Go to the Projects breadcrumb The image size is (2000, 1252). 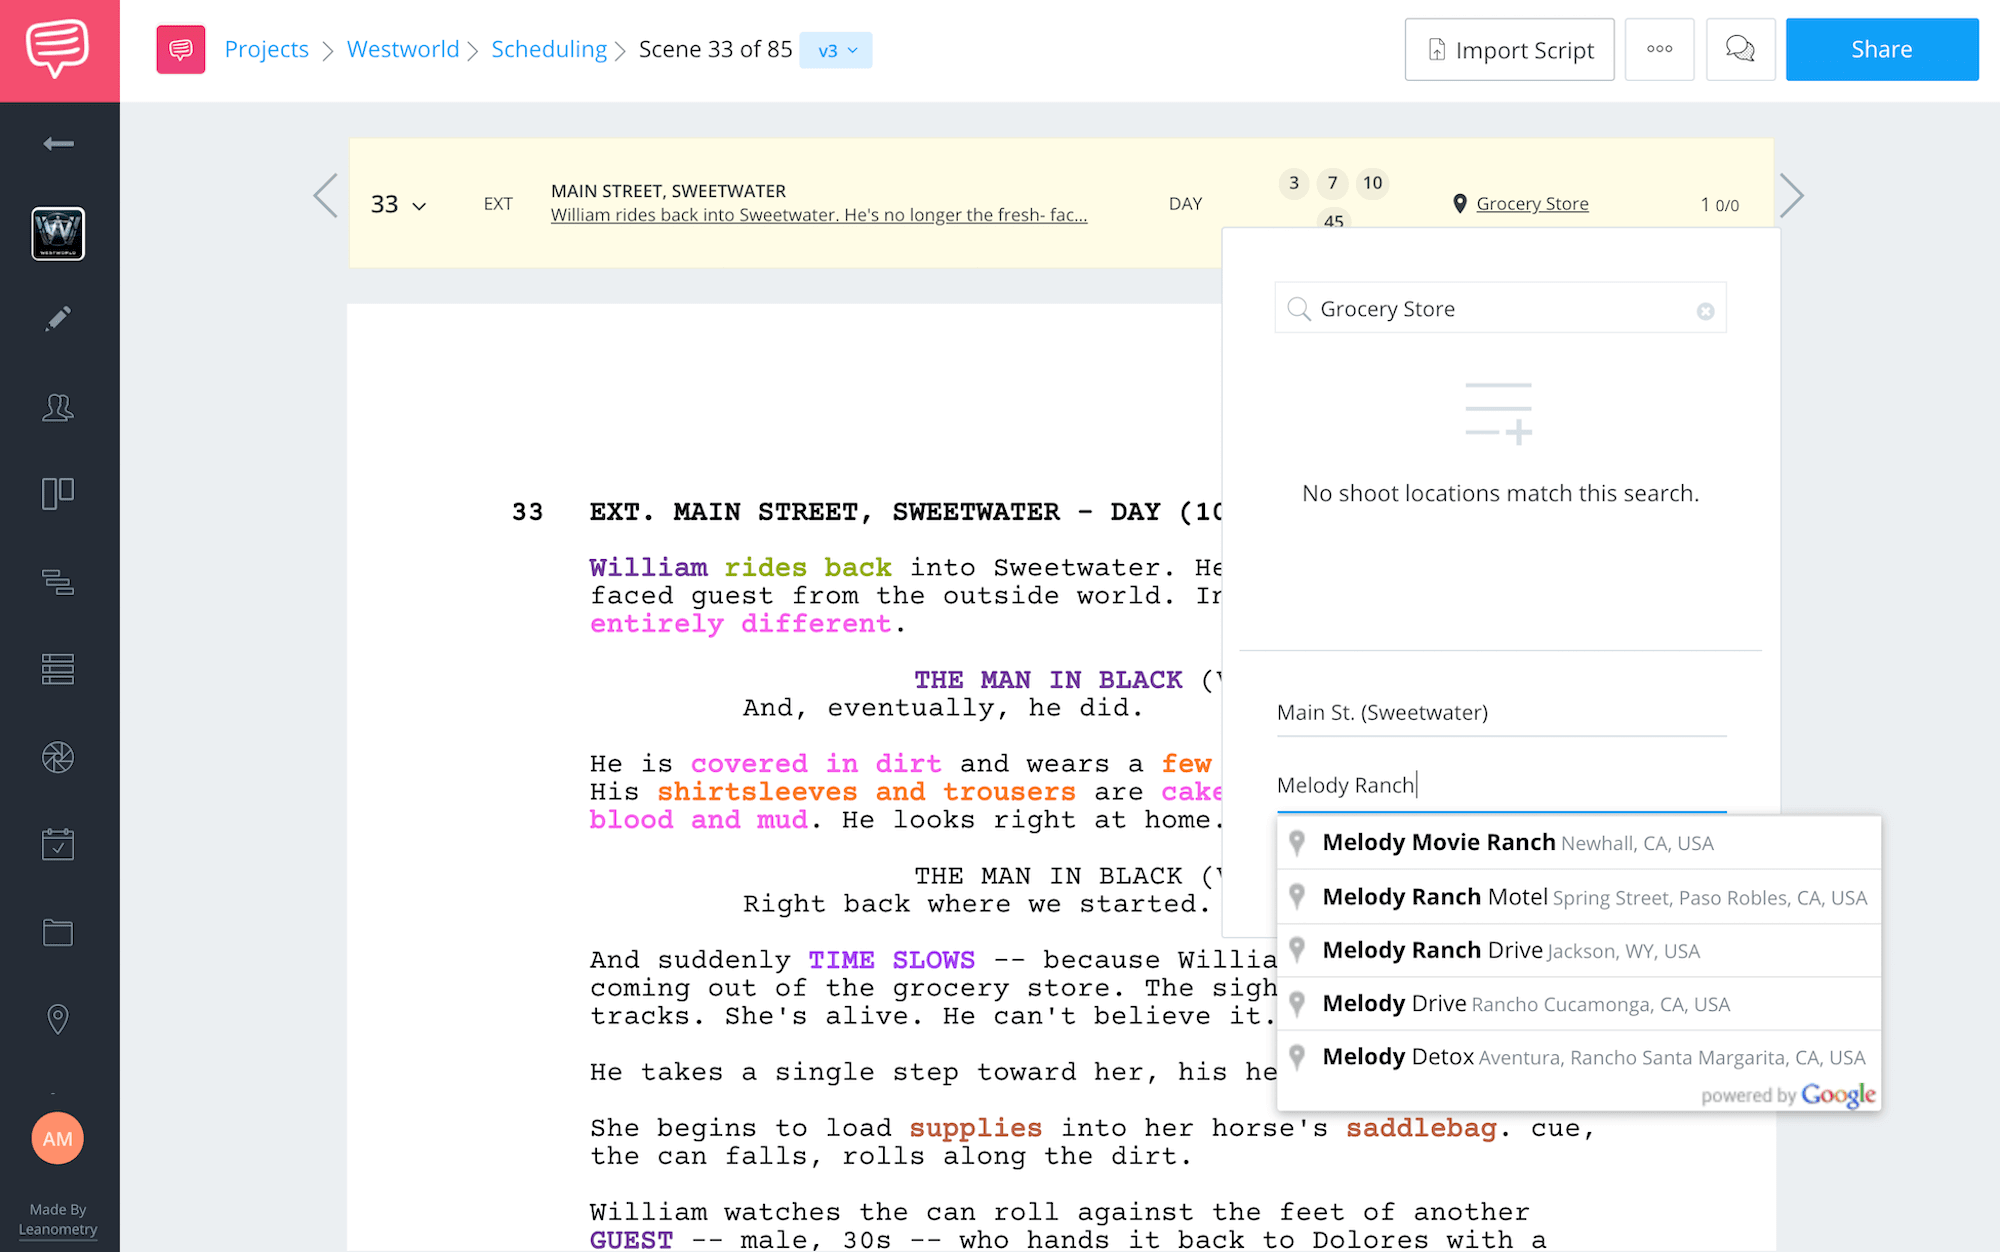pos(267,49)
